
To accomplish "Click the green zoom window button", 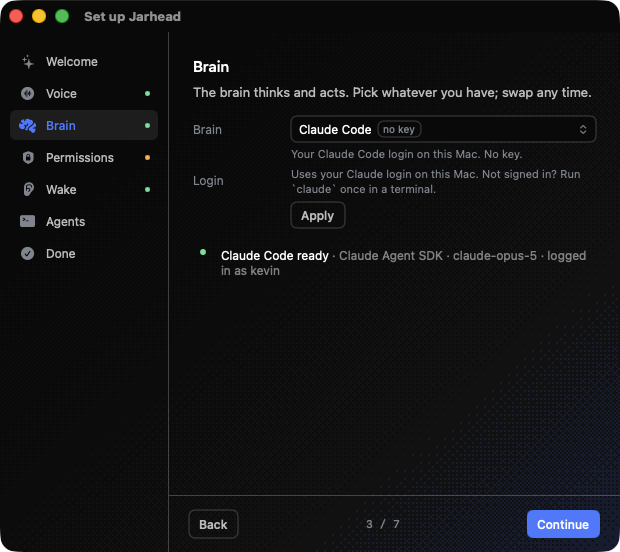I will pos(62,16).
